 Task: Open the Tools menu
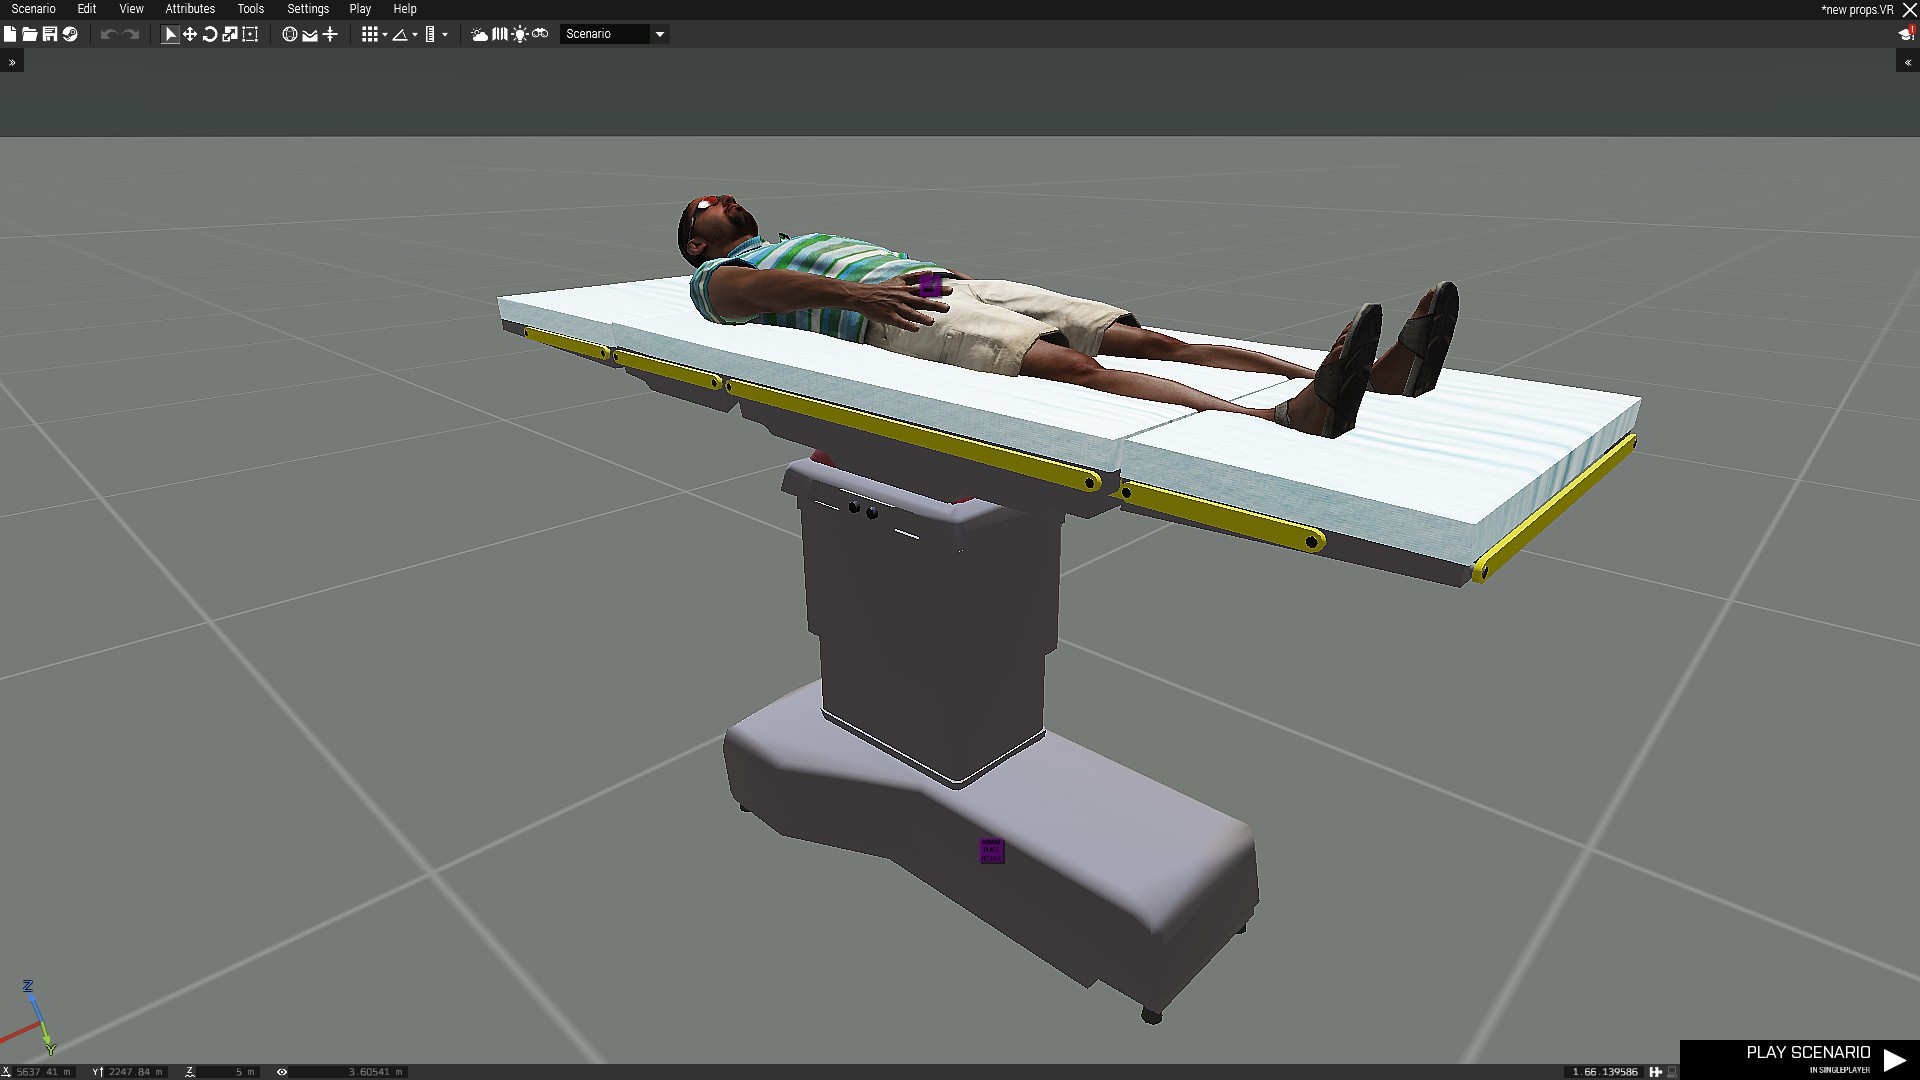click(x=250, y=9)
